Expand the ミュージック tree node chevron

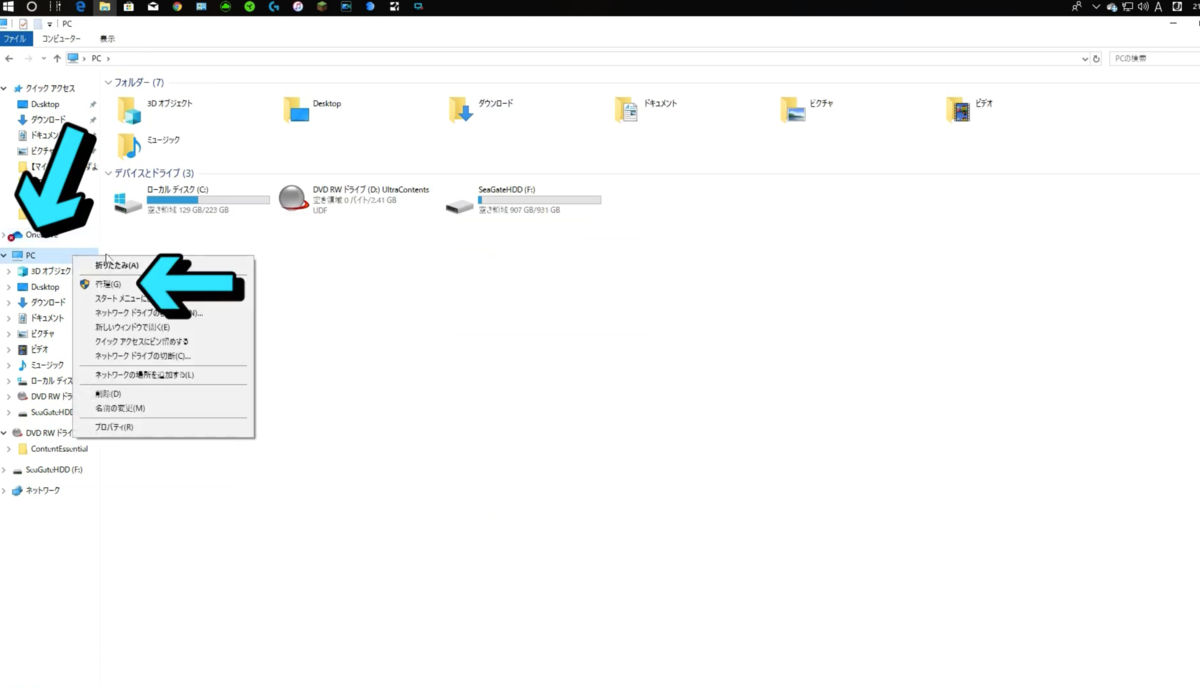(9, 365)
